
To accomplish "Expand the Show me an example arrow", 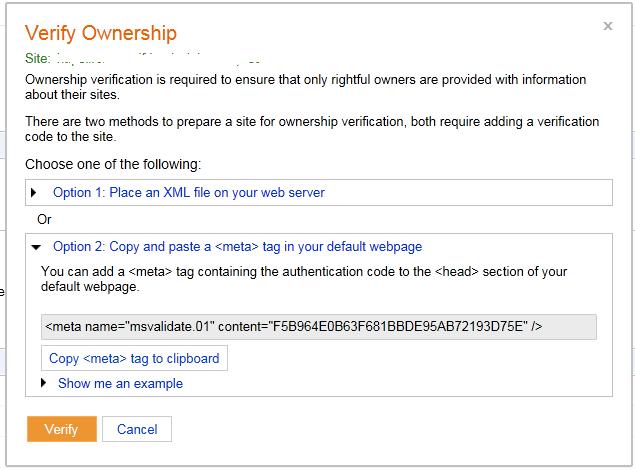I will [x=44, y=383].
